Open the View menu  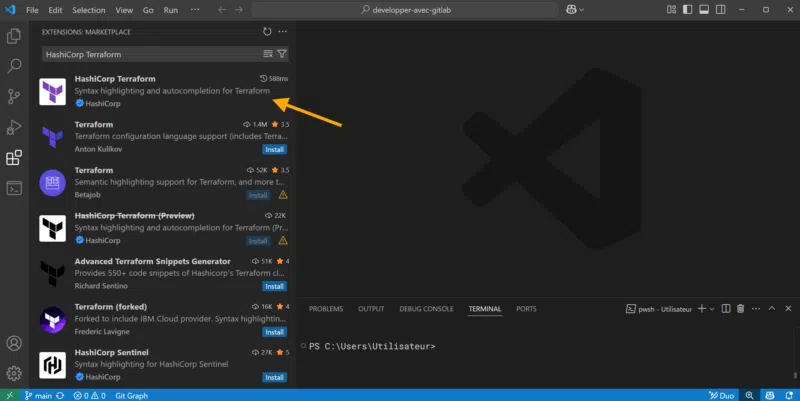coord(124,10)
